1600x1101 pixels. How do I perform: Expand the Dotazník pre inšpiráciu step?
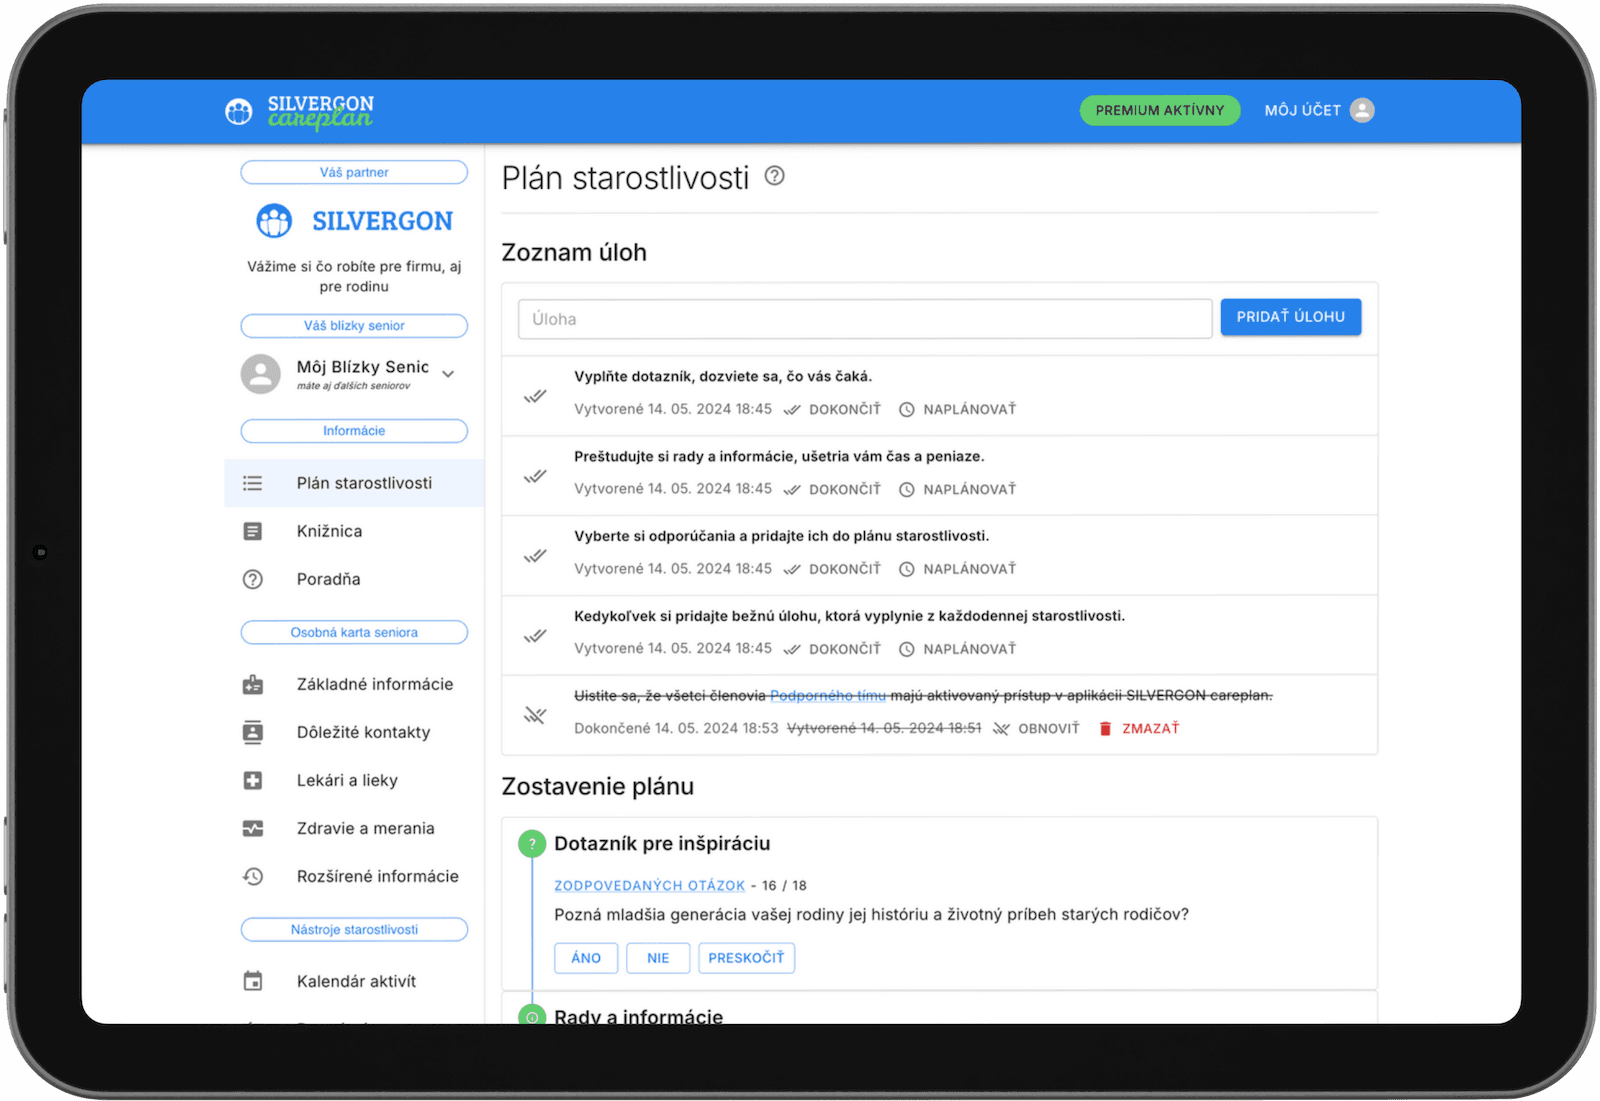(x=532, y=844)
